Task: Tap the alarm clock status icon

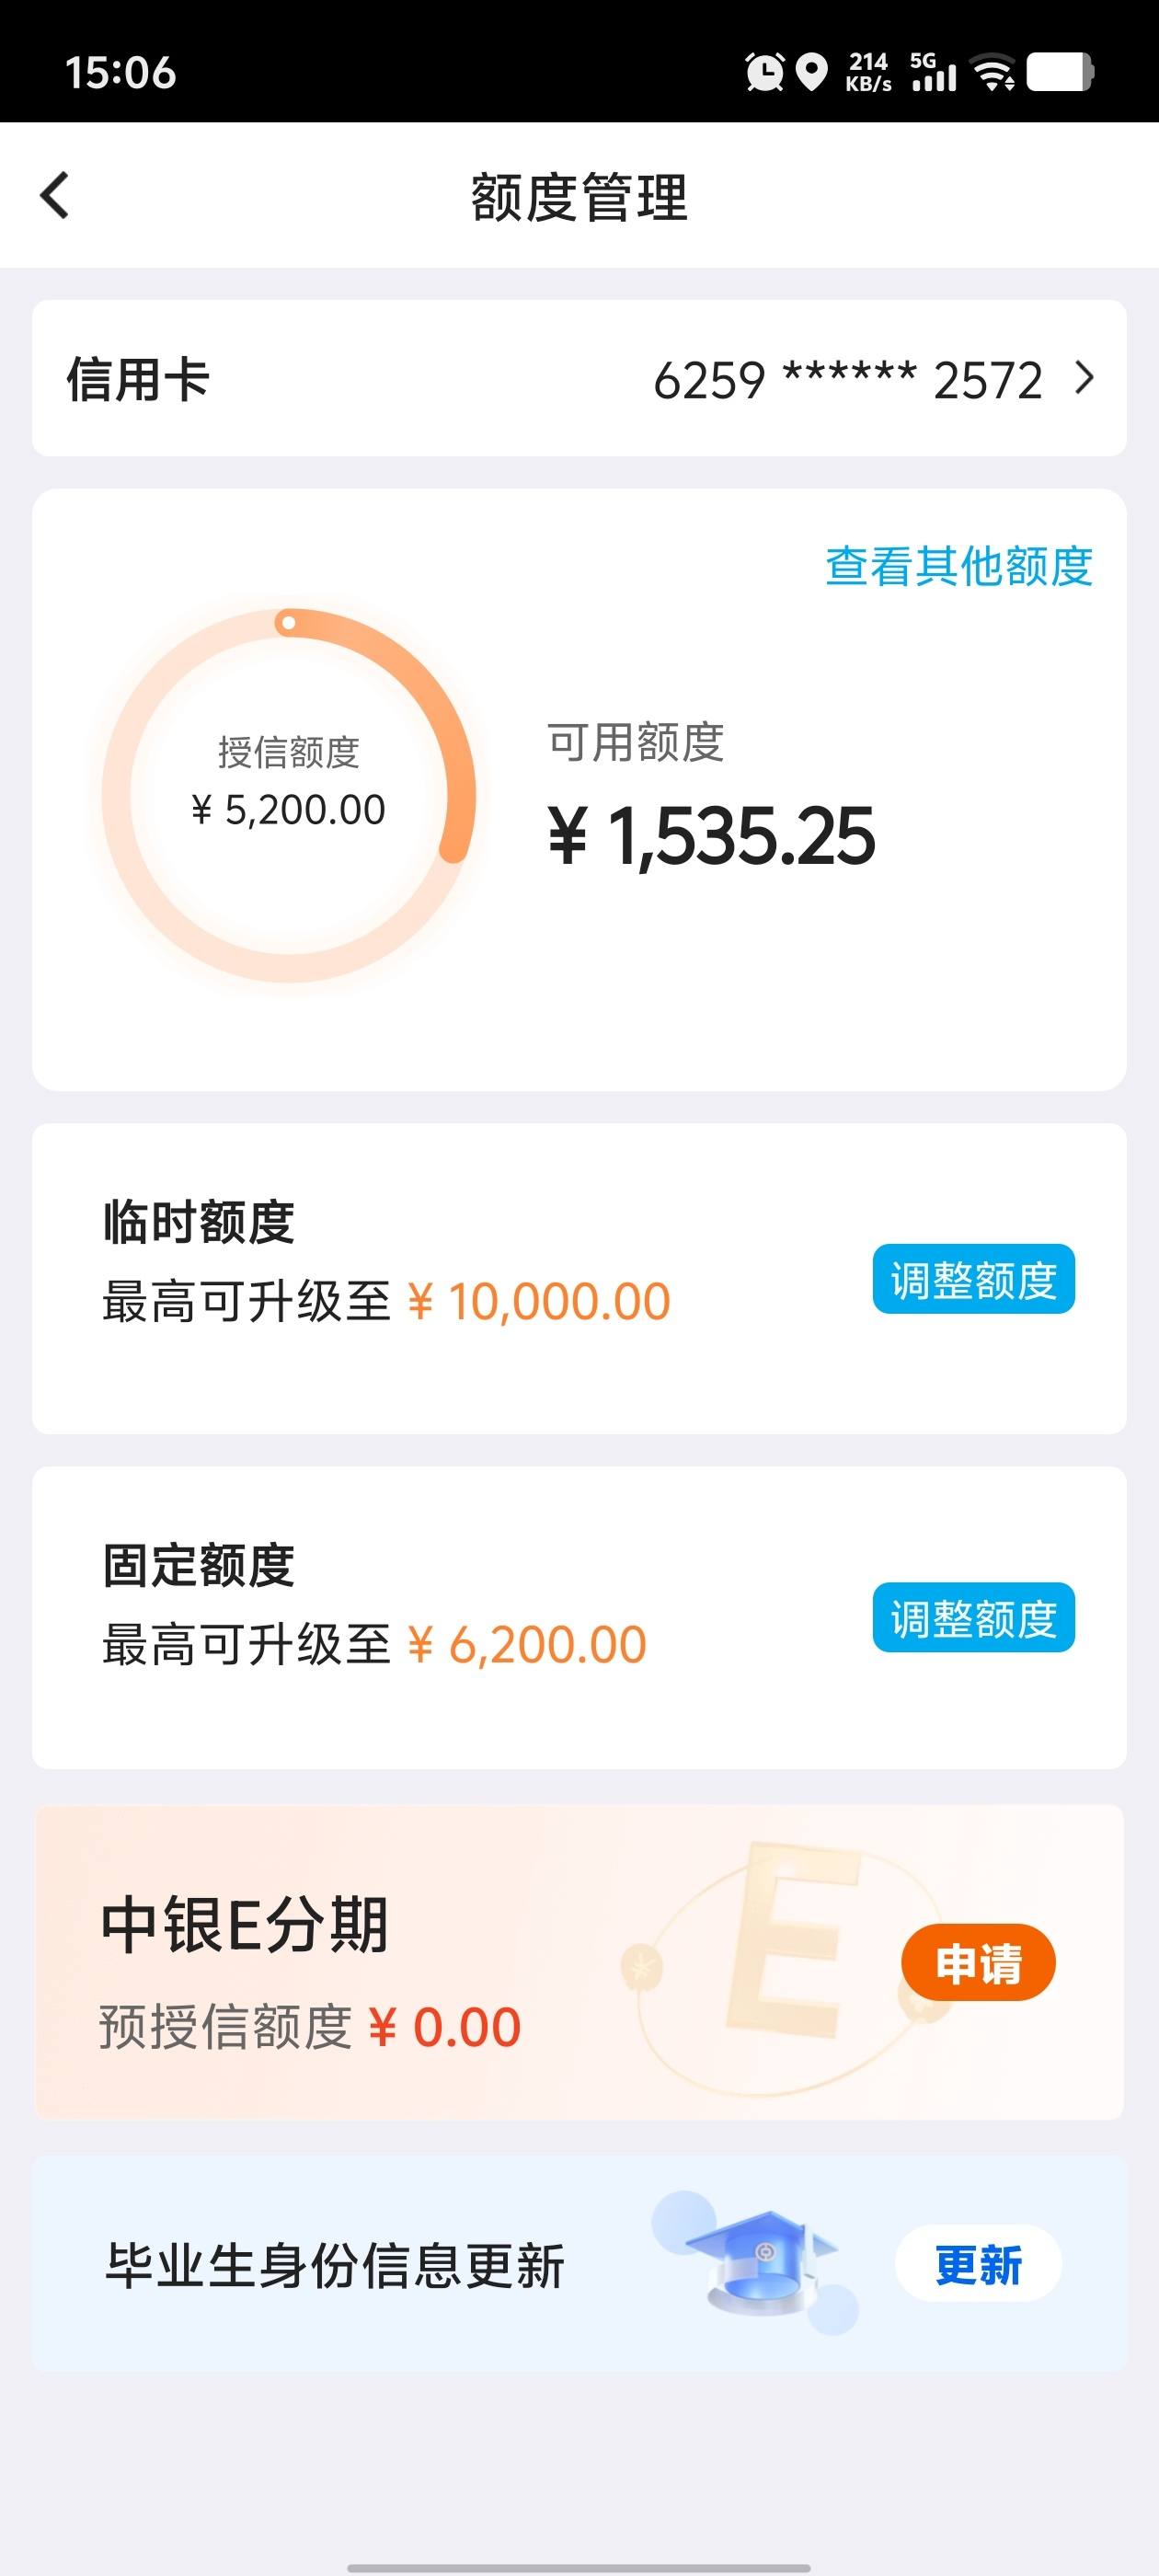Action: click(765, 72)
